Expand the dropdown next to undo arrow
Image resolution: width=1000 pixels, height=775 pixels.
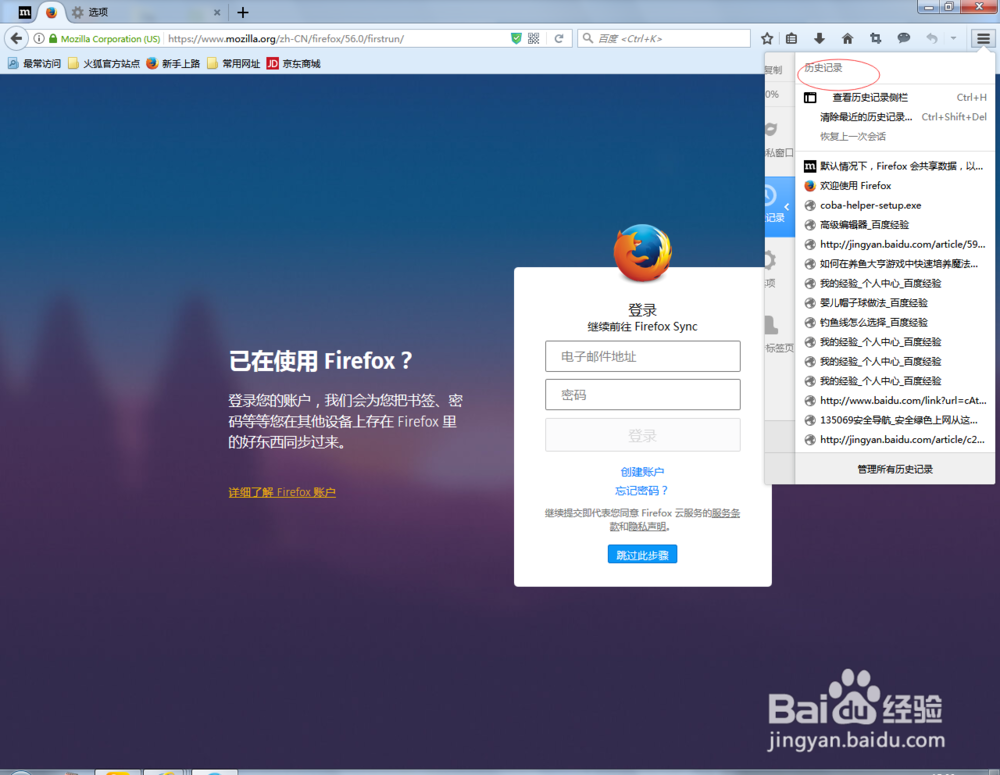953,38
